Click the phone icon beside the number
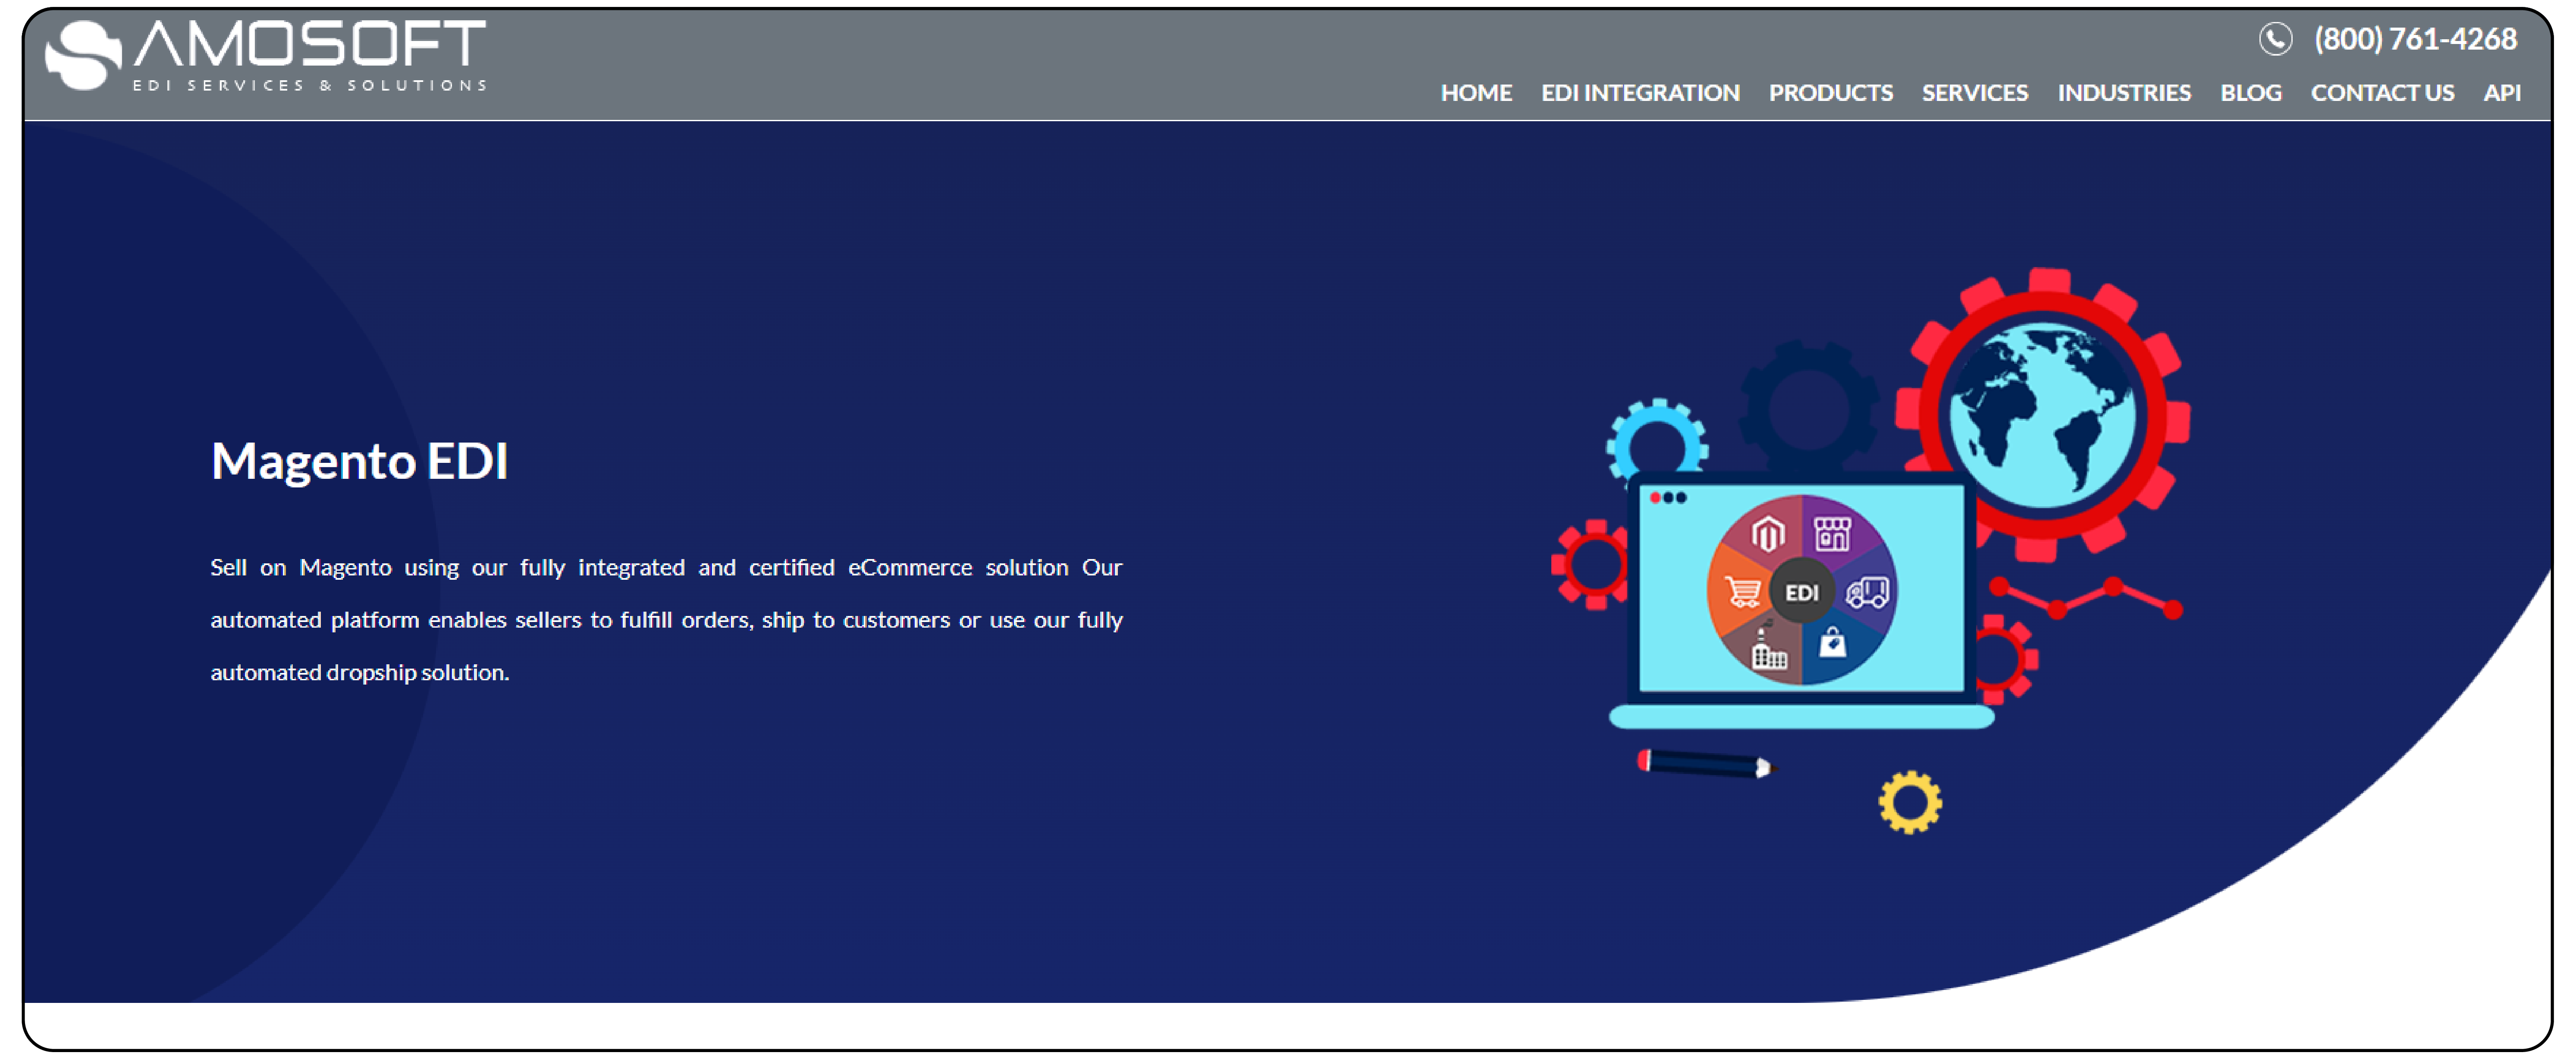This screenshot has height=1062, width=2576. click(2275, 39)
